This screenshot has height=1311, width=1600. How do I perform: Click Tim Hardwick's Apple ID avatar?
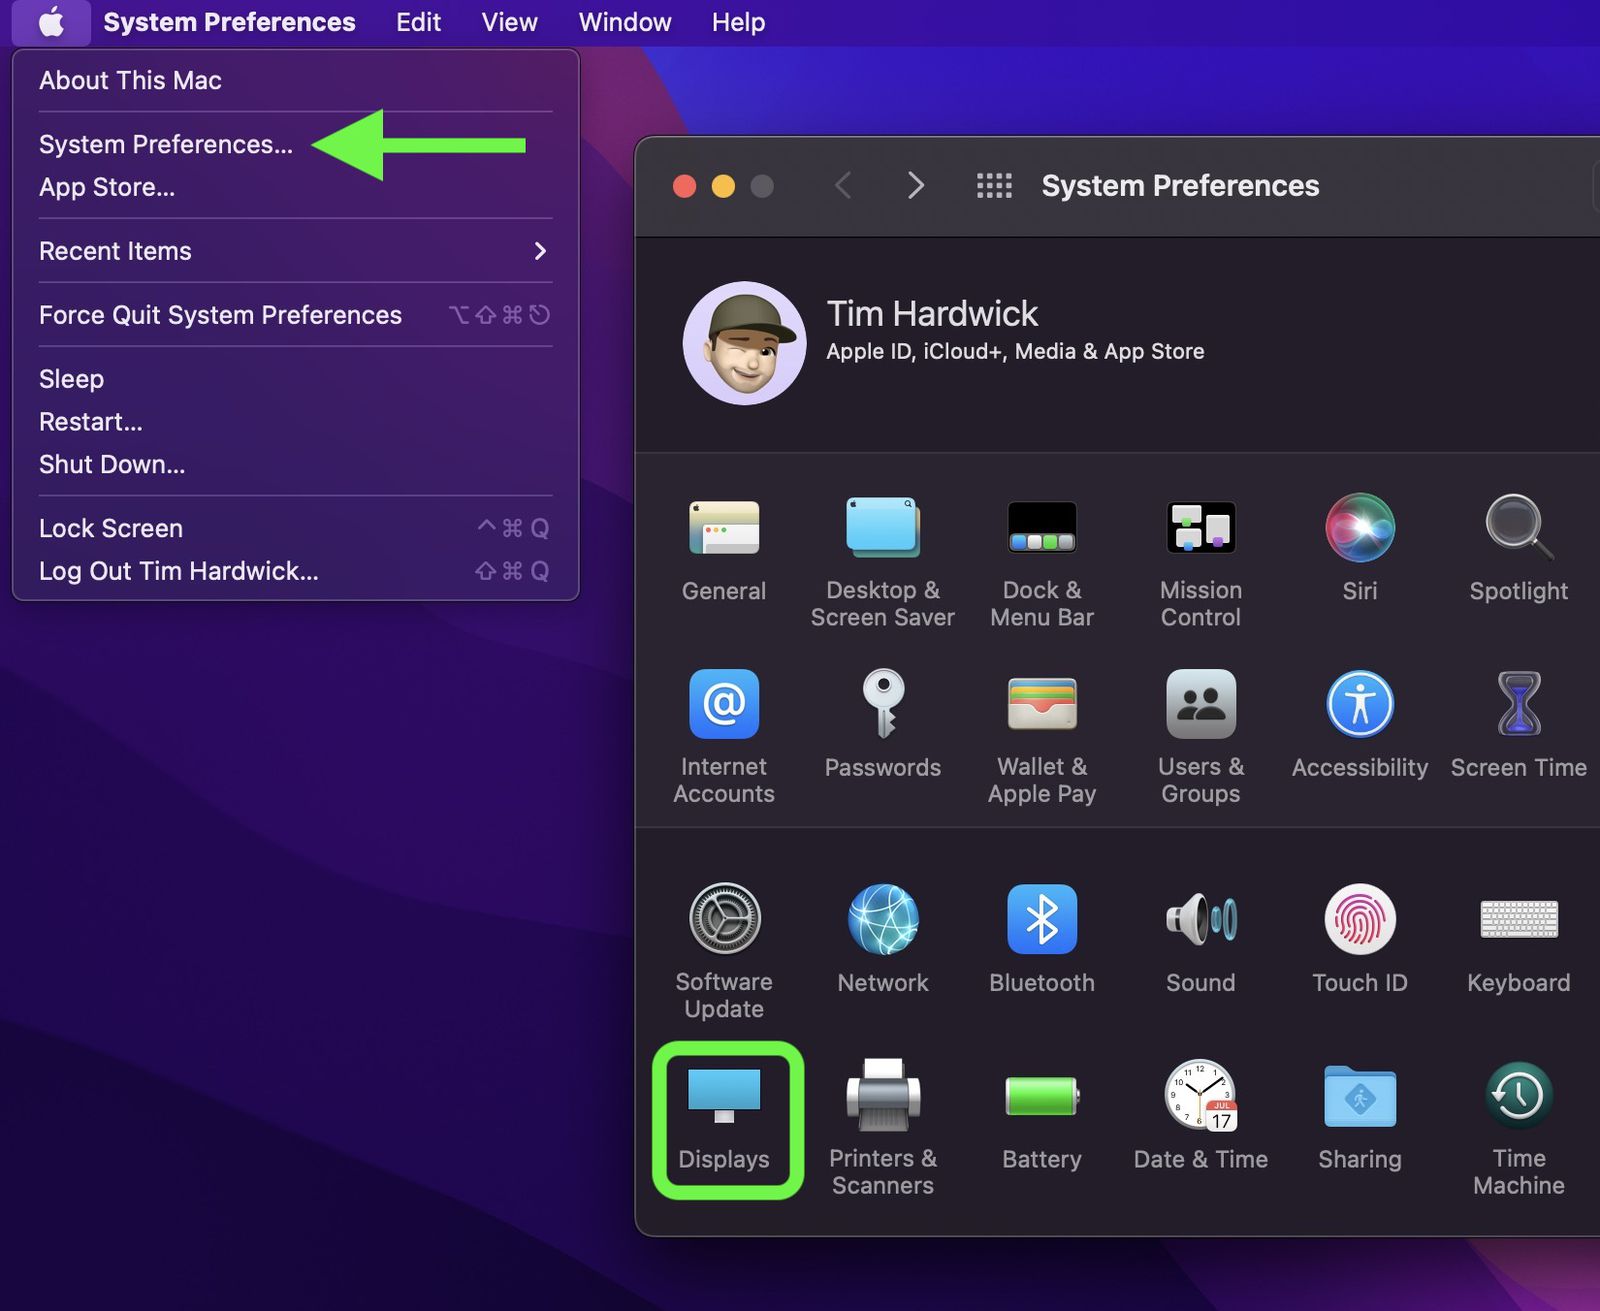(744, 342)
